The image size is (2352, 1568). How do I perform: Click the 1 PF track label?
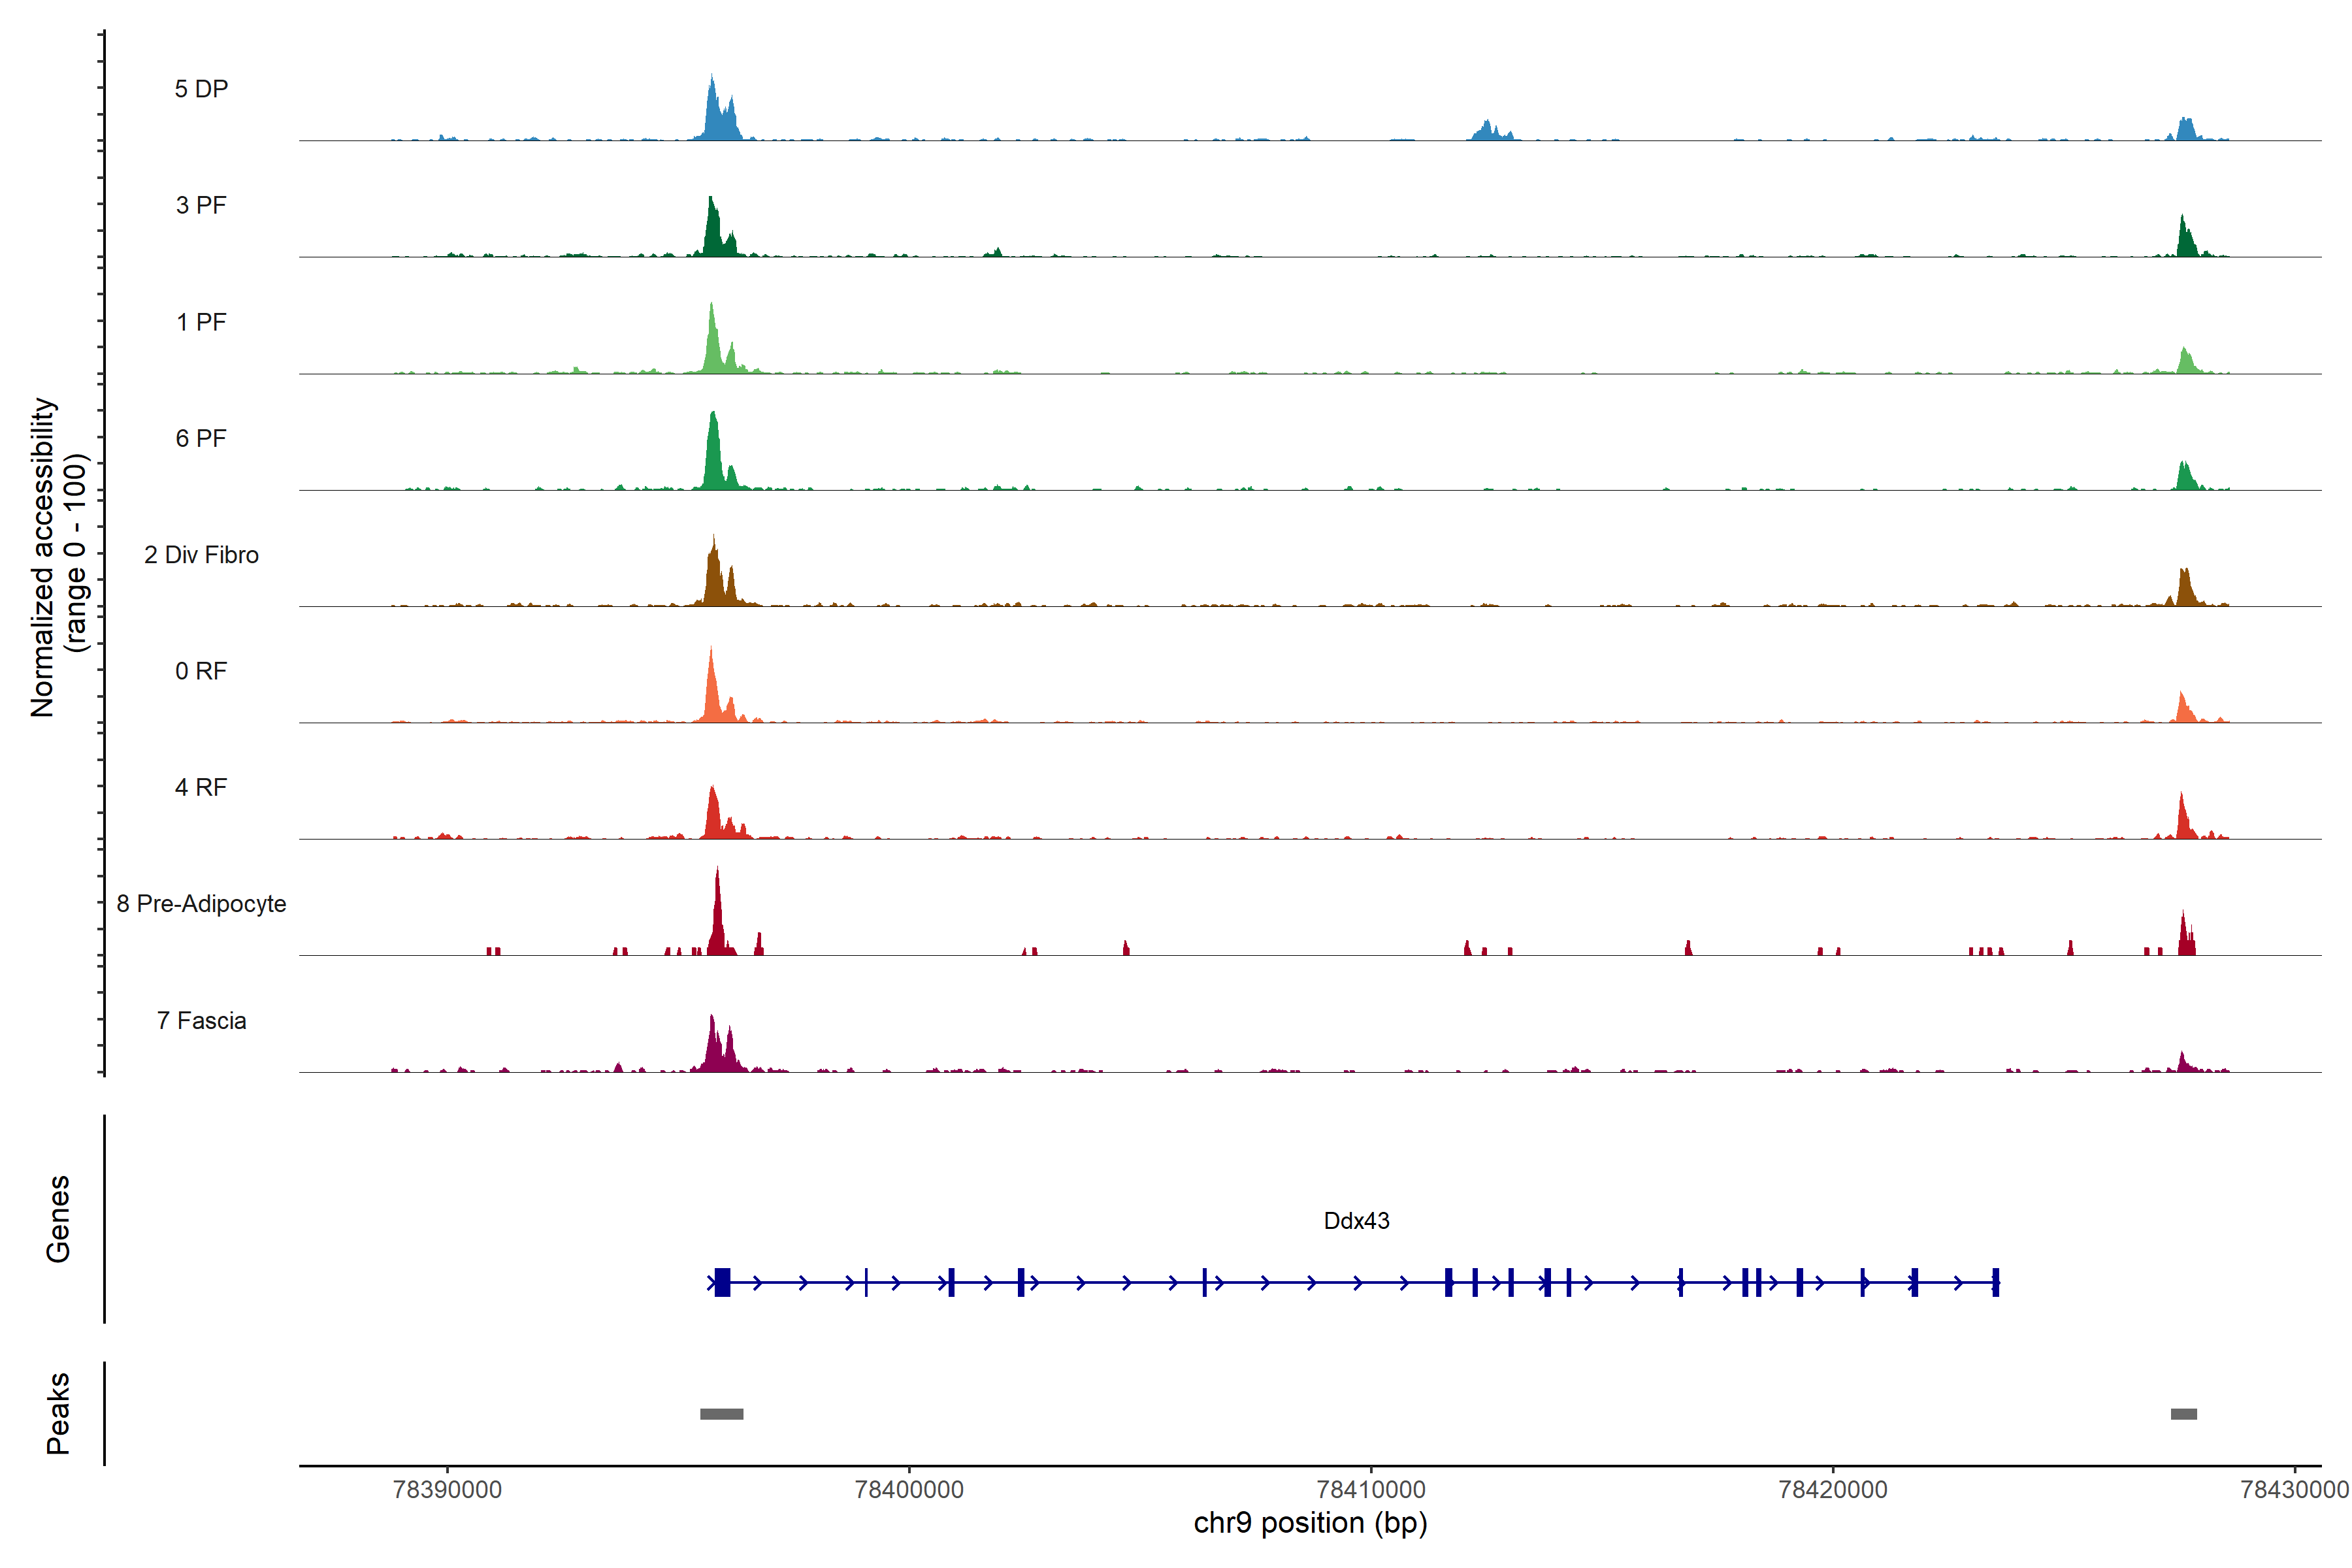(x=201, y=322)
